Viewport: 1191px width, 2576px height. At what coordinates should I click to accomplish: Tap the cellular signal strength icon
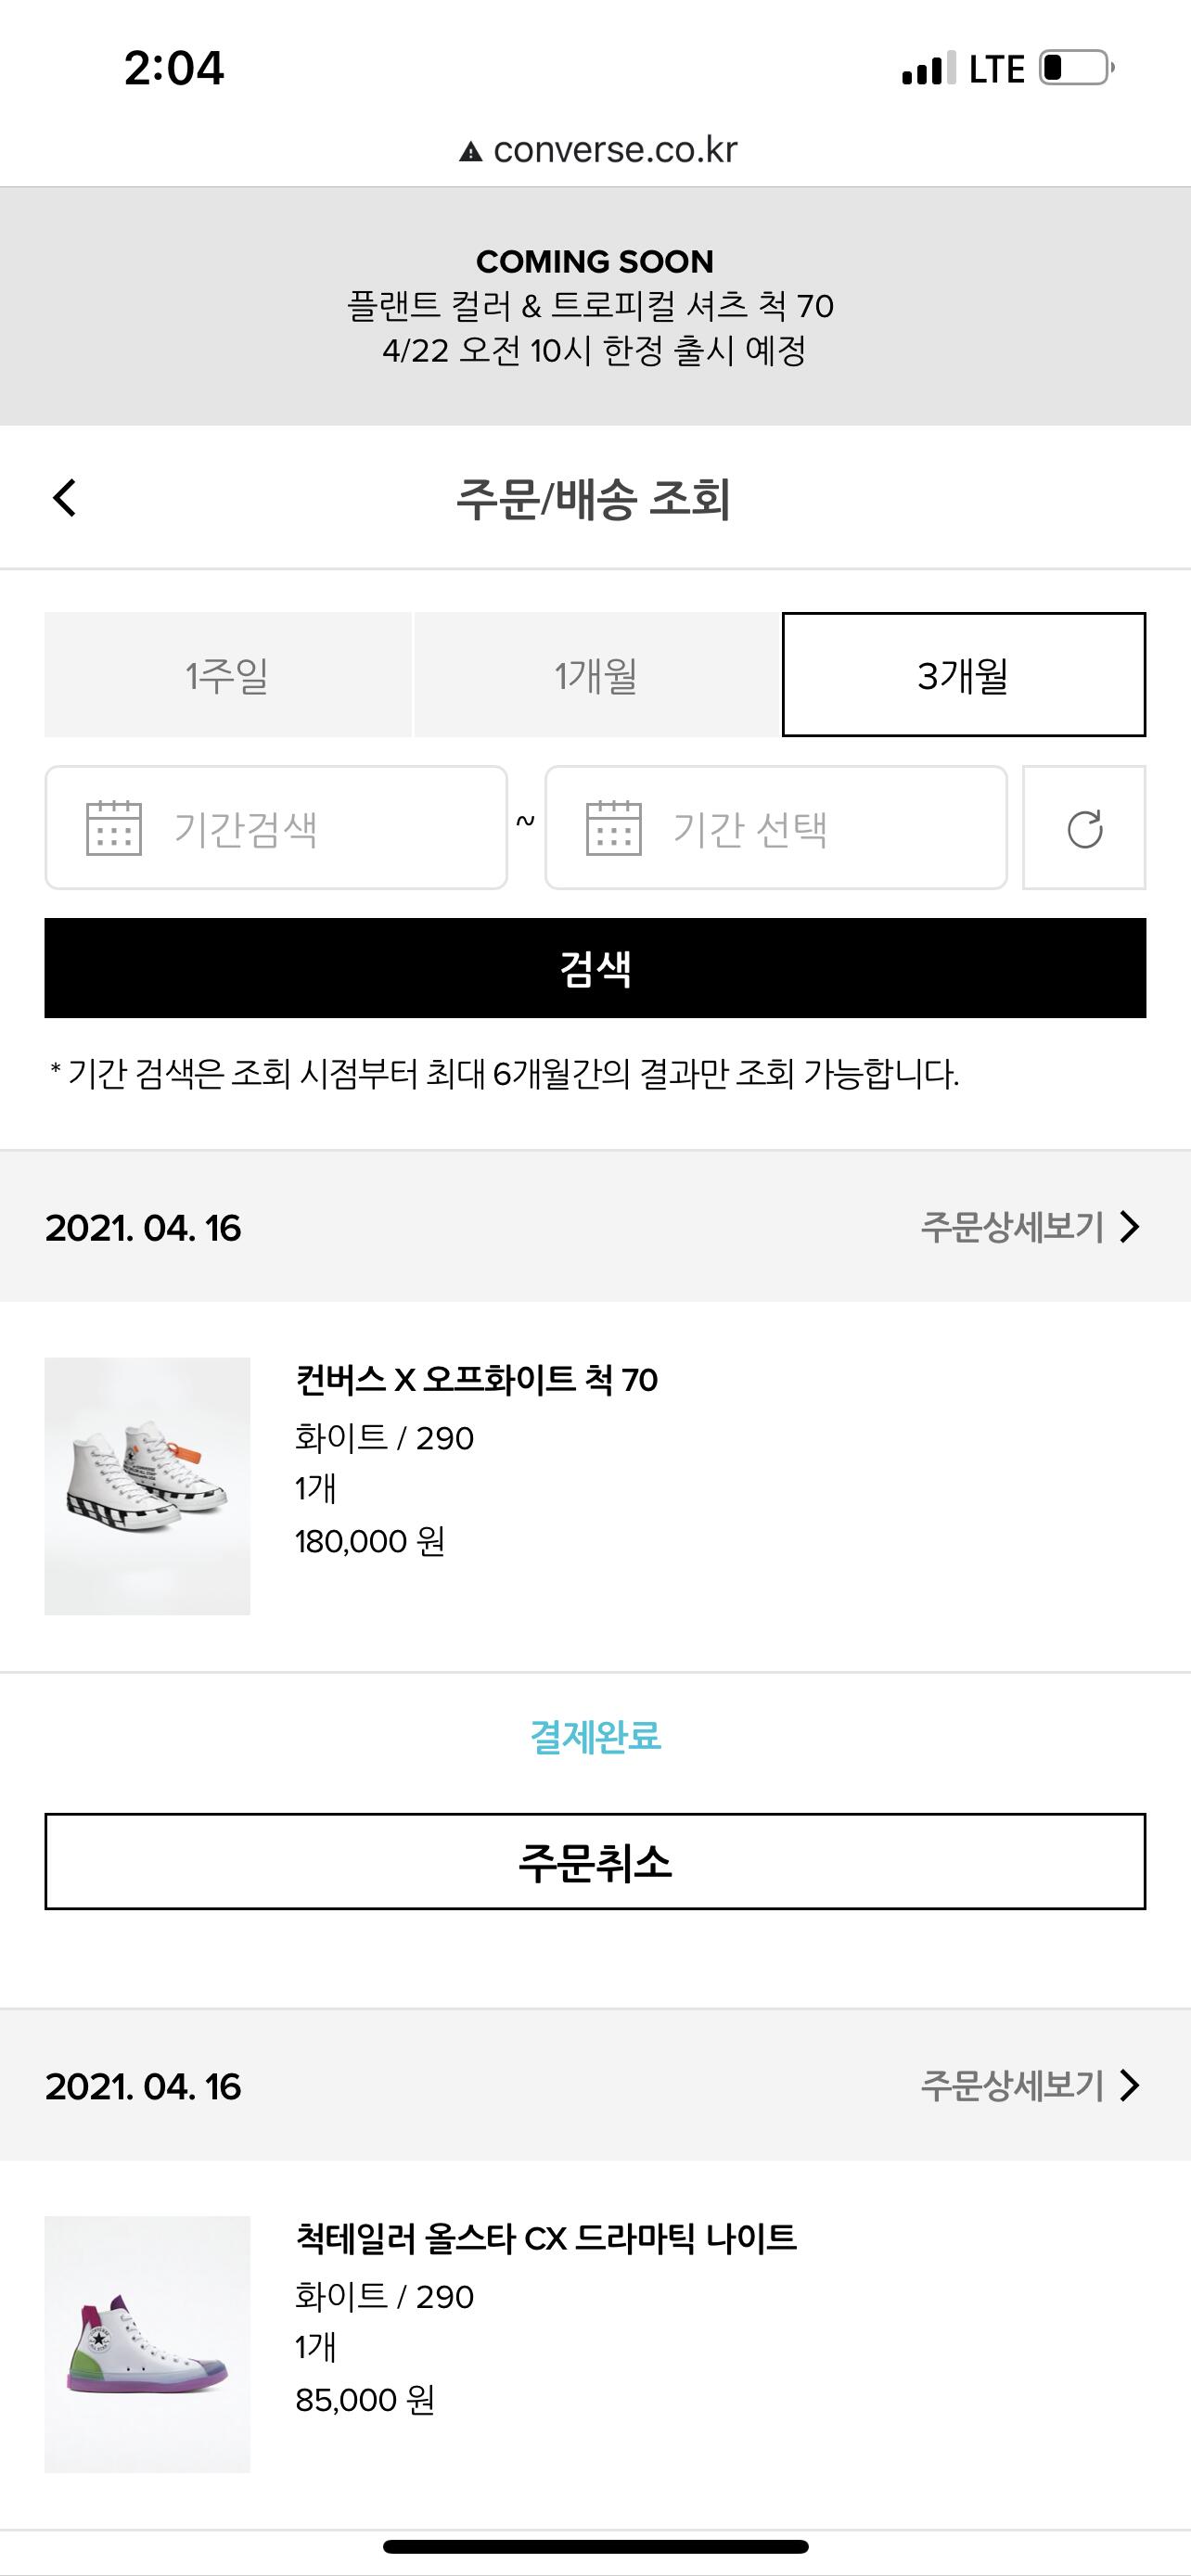tap(928, 69)
